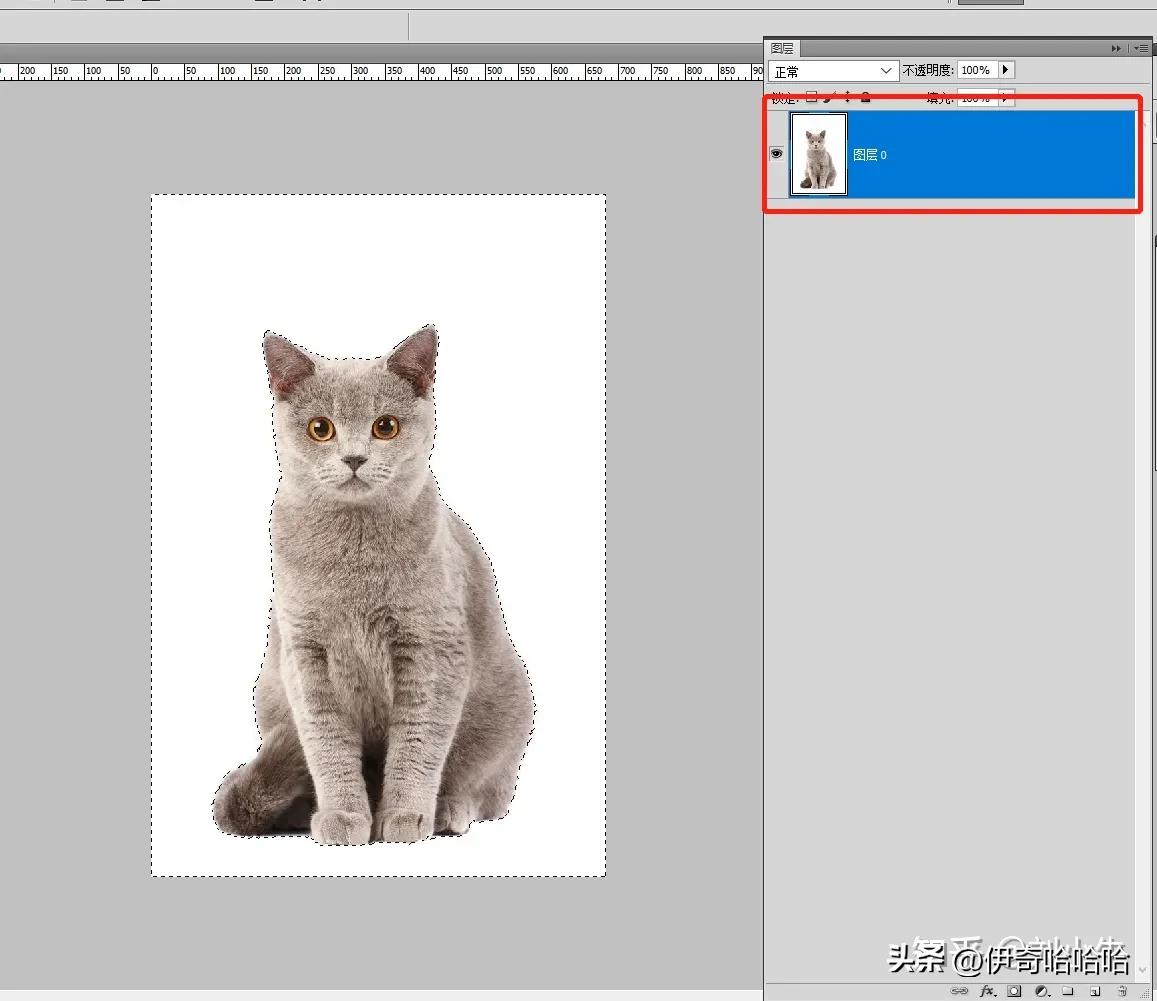Open the 不透明度 opacity arrow control
The height and width of the screenshot is (1001, 1157).
pos(1006,70)
